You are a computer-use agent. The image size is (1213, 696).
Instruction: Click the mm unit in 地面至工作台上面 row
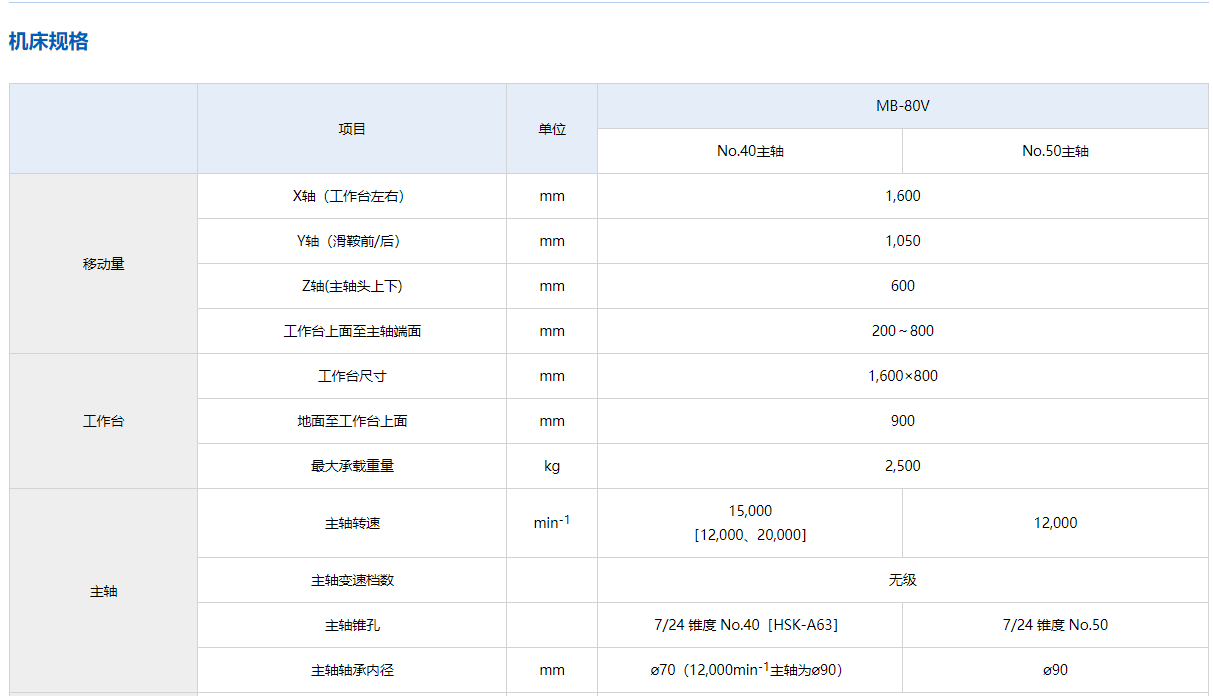coord(552,421)
